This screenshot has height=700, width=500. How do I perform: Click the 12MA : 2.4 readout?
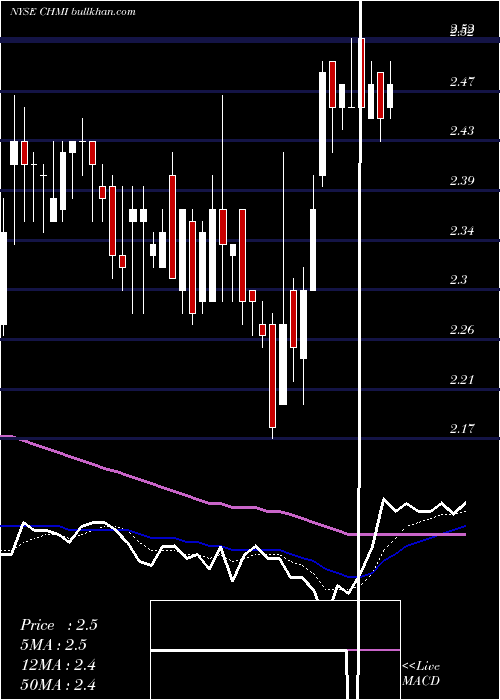[58, 665]
